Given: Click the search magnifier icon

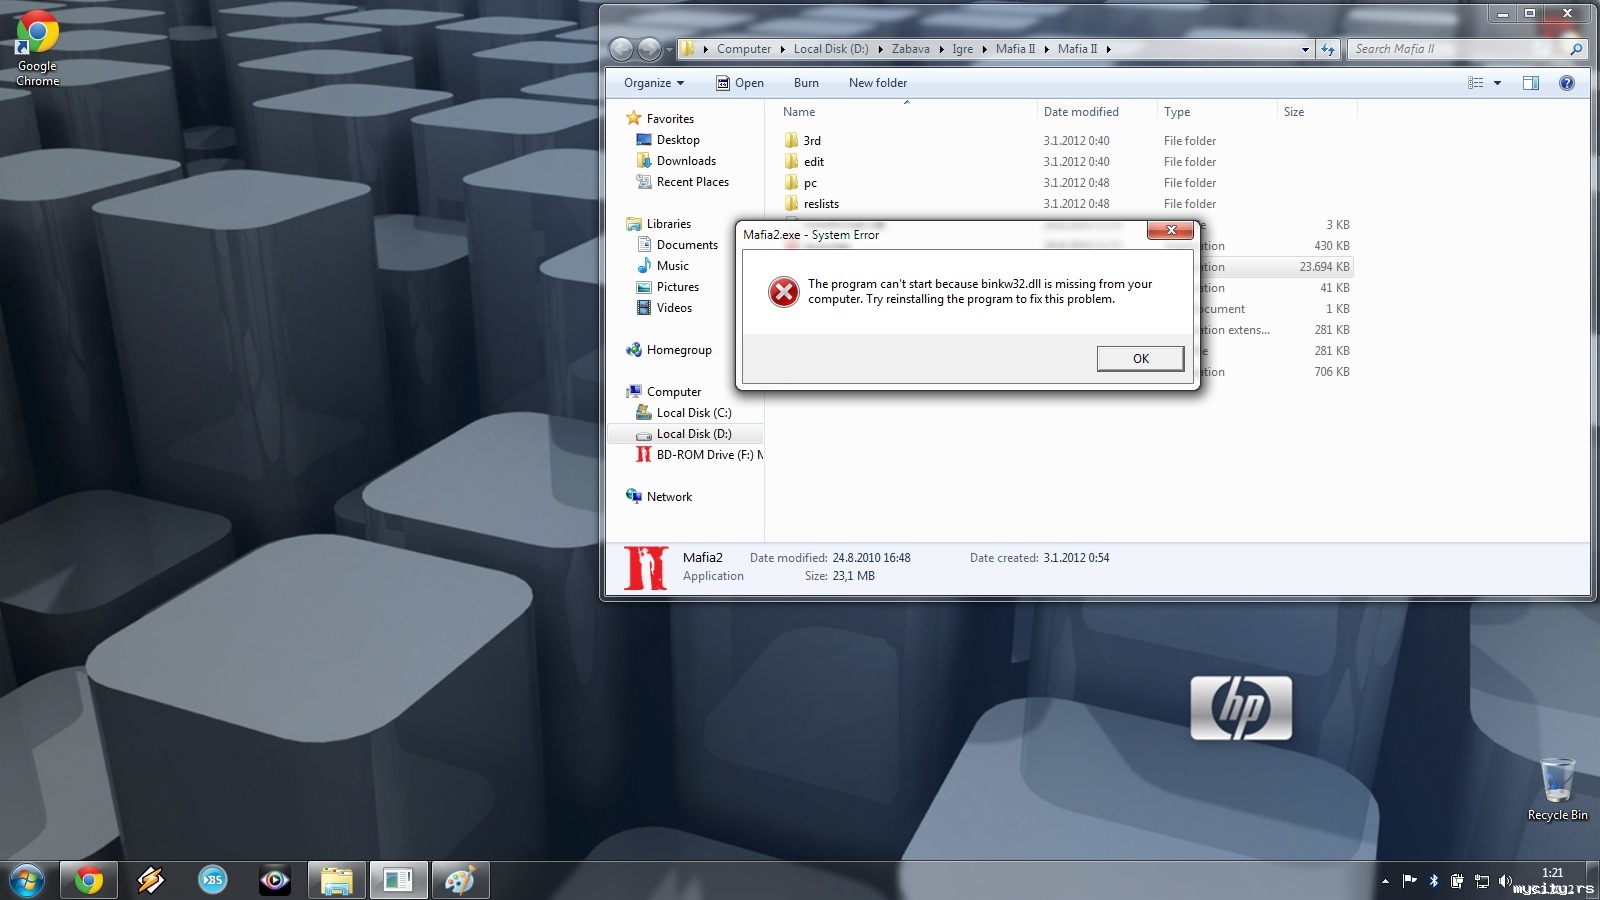Looking at the screenshot, I should pos(1576,49).
